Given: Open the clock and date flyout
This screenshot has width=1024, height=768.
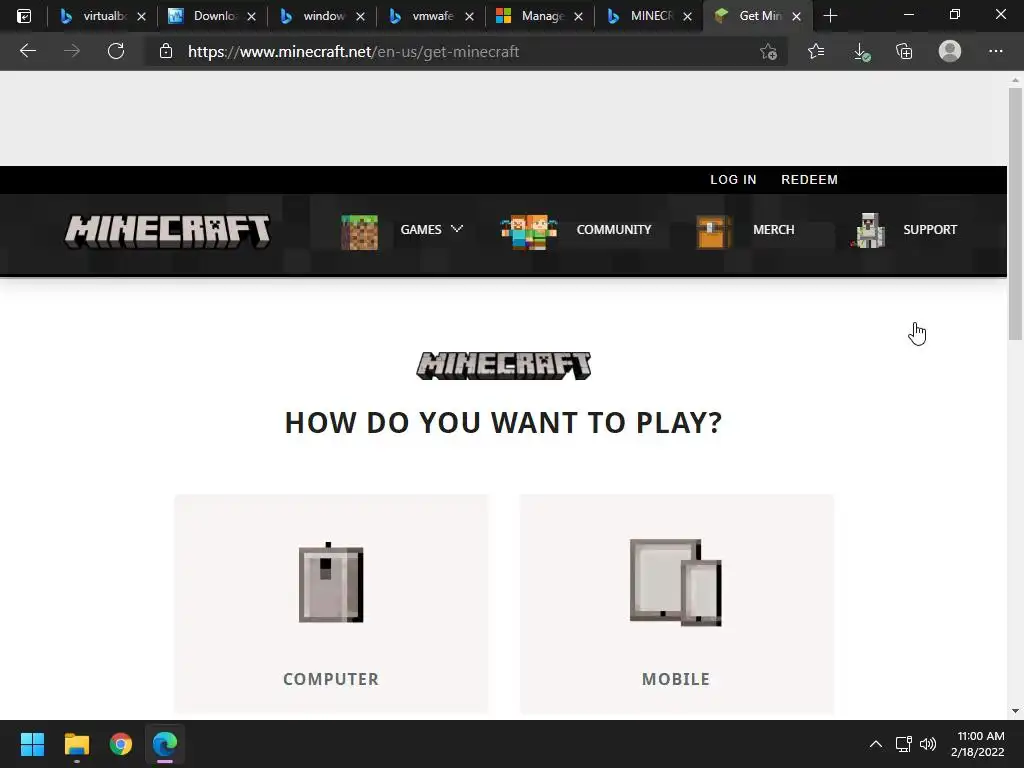Looking at the screenshot, I should point(978,744).
